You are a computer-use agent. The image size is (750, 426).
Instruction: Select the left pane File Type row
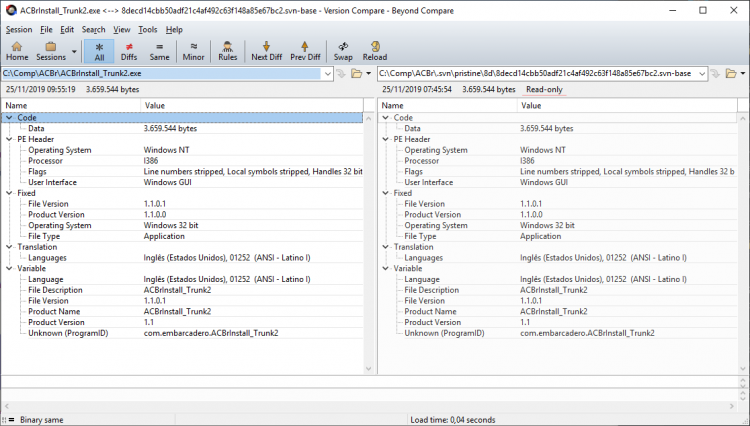pyautogui.click(x=182, y=236)
